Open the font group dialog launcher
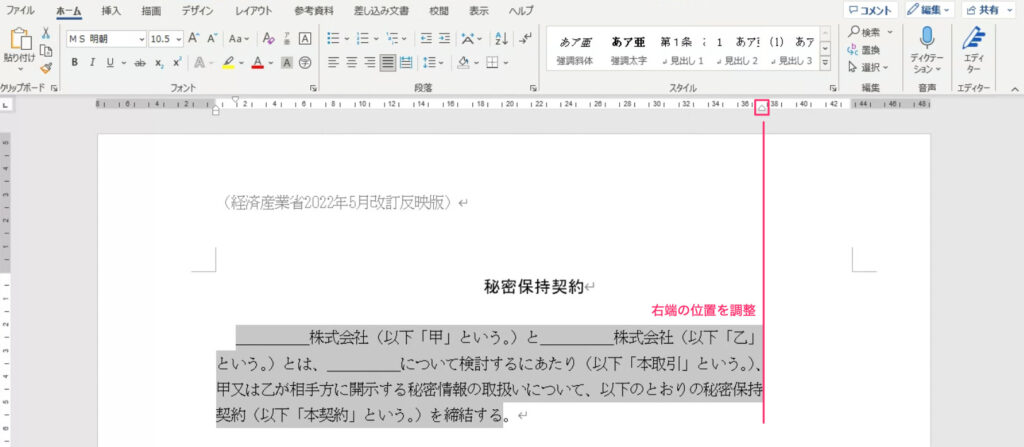 (x=314, y=88)
